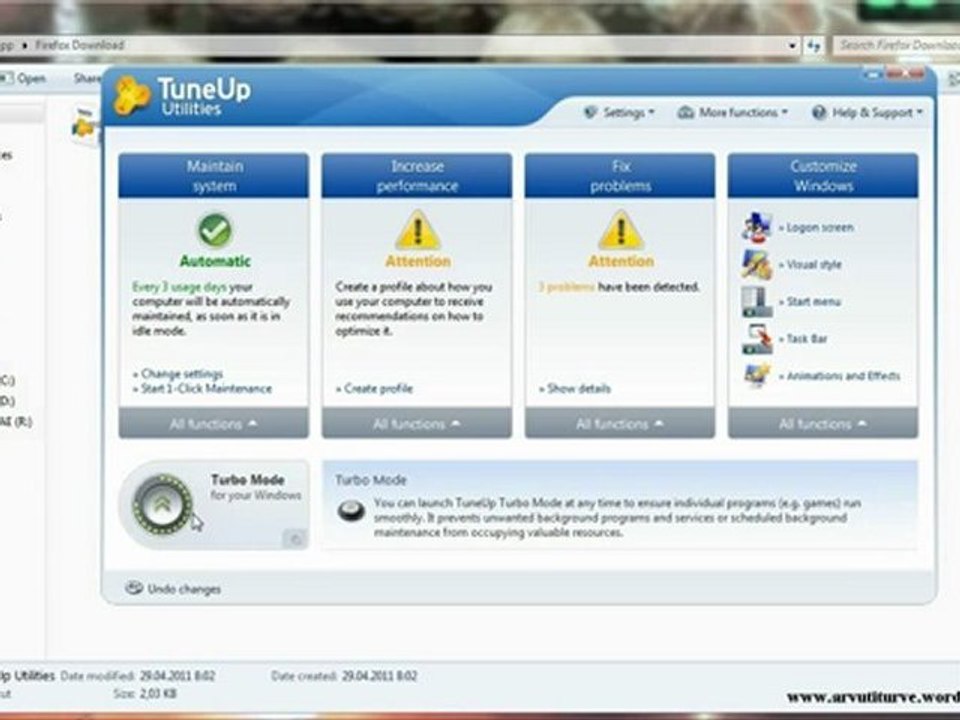This screenshot has height=720, width=960.
Task: Click the Search Firefox Download field
Action: [x=896, y=45]
